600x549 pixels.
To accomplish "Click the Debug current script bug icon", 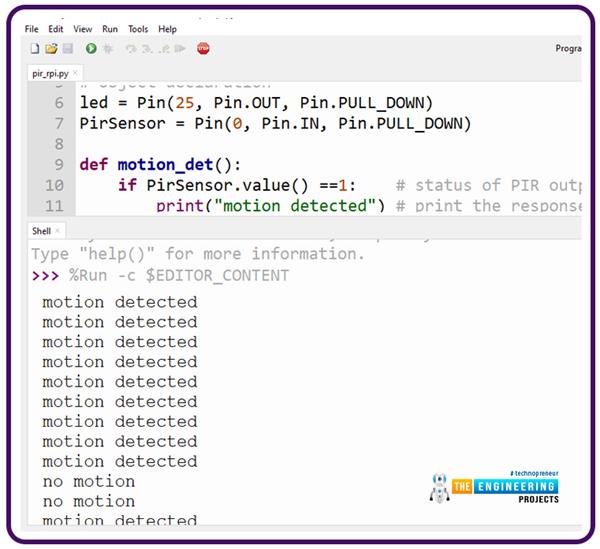I will (x=108, y=49).
